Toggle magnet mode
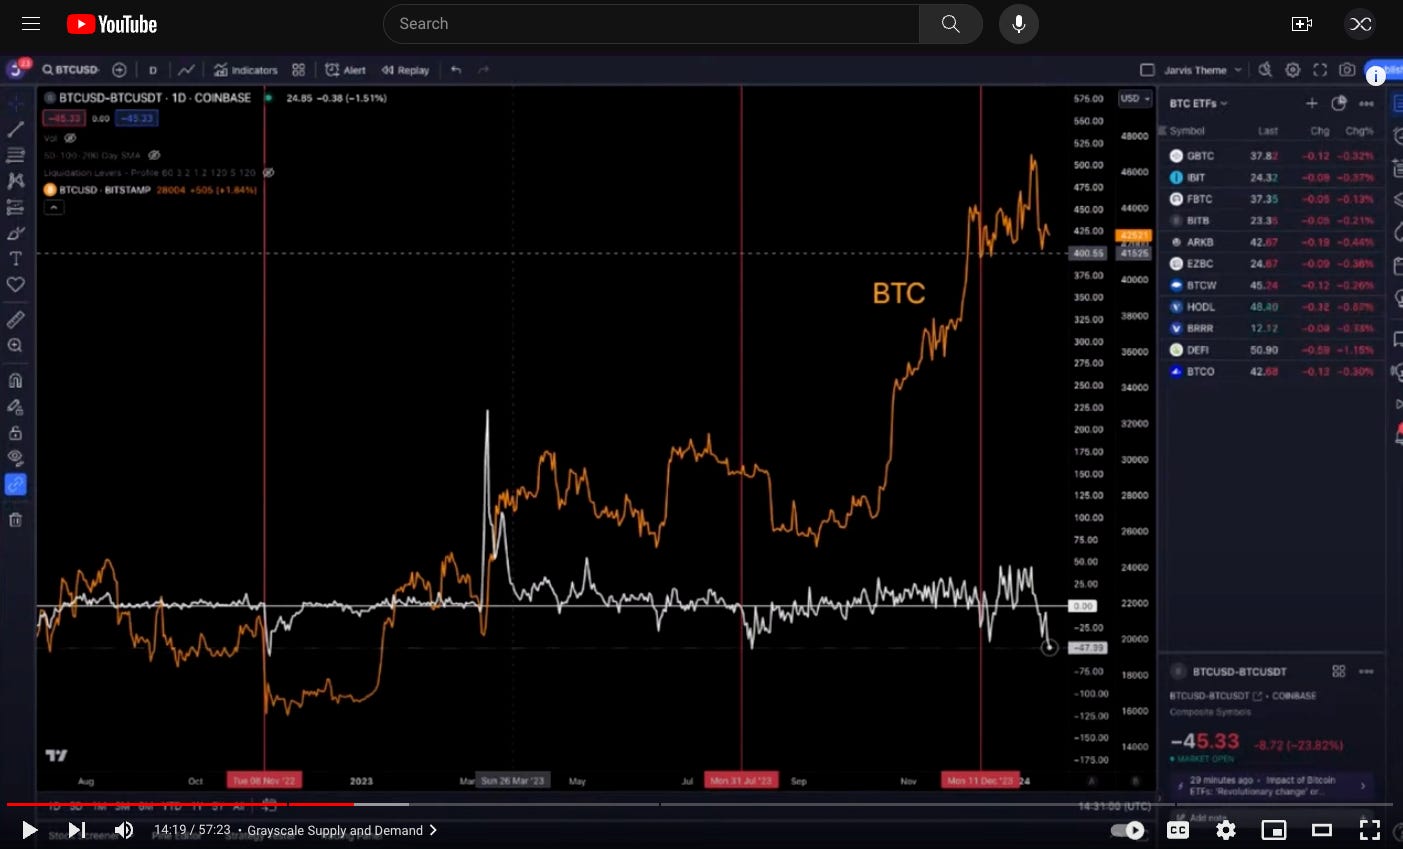1403x849 pixels. [x=16, y=380]
